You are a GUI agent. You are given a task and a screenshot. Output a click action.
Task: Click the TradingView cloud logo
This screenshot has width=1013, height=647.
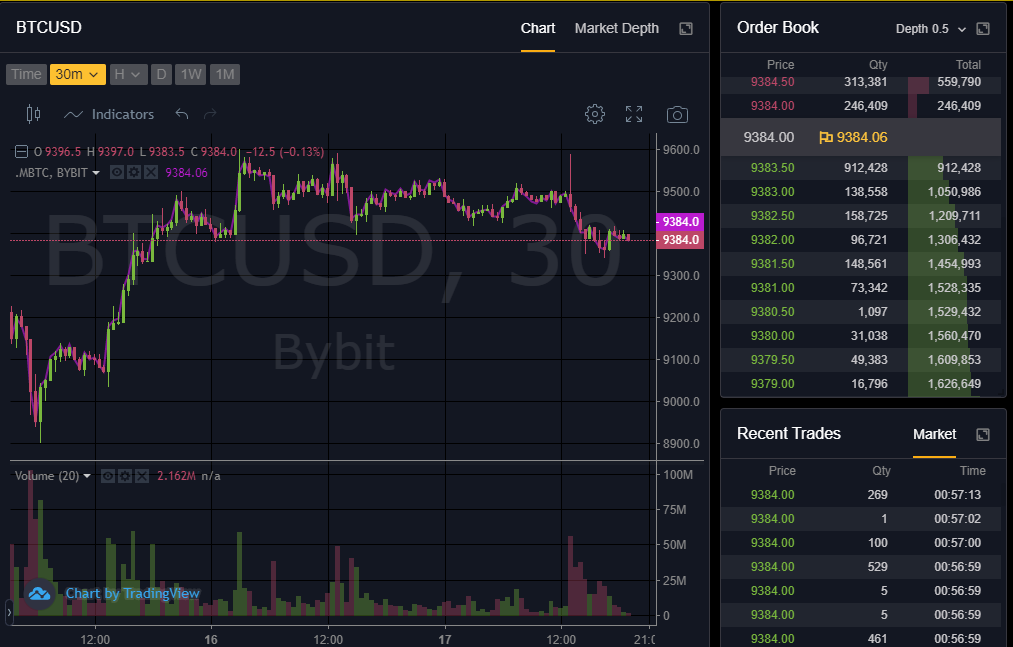pos(39,593)
